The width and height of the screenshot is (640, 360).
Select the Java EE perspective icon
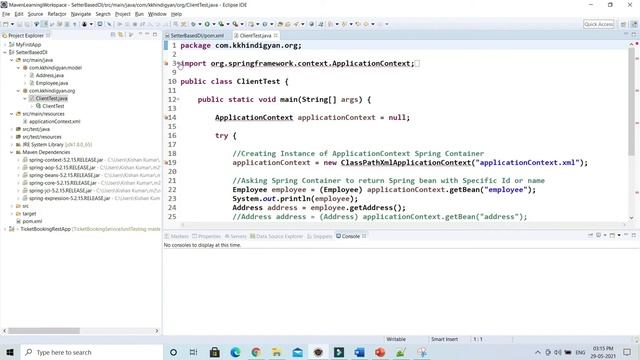pyautogui.click(x=634, y=24)
